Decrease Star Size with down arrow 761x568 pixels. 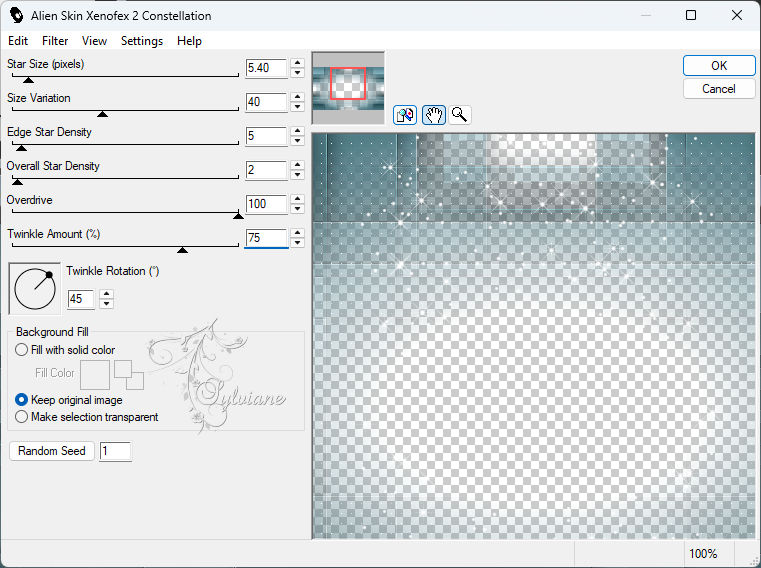[298, 73]
